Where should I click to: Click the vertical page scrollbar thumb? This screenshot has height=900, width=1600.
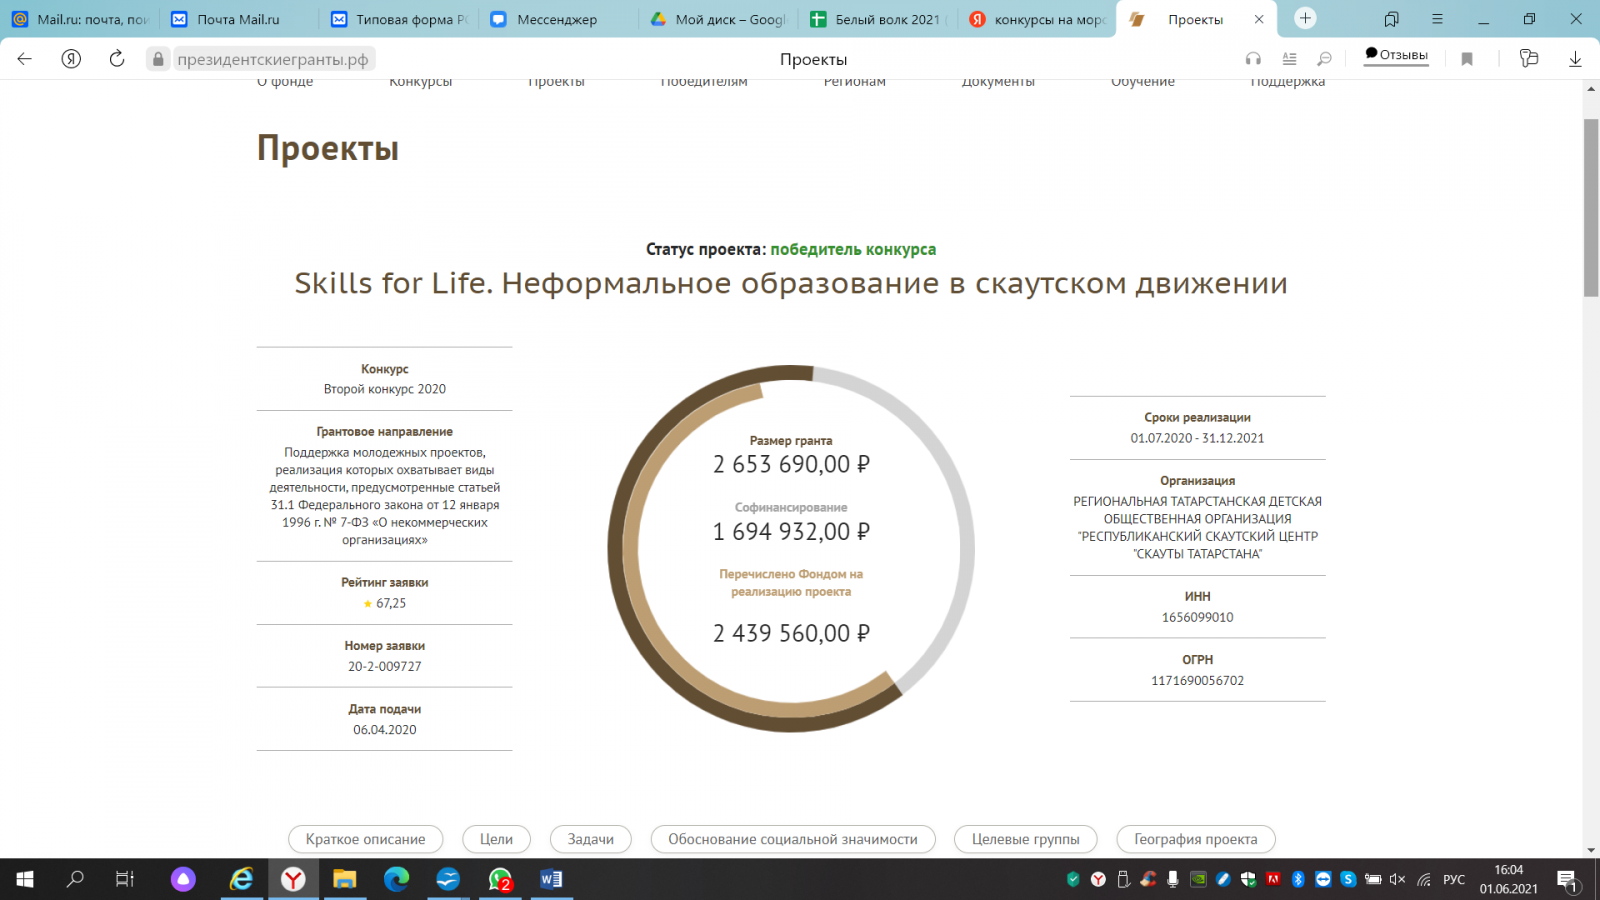pos(1590,208)
